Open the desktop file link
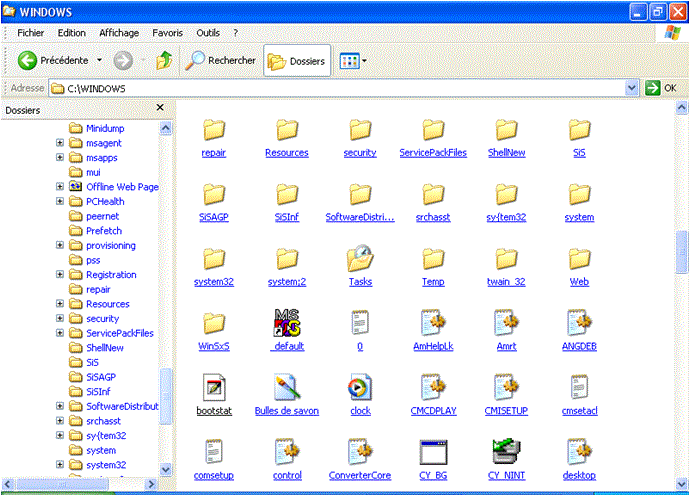 click(x=579, y=475)
